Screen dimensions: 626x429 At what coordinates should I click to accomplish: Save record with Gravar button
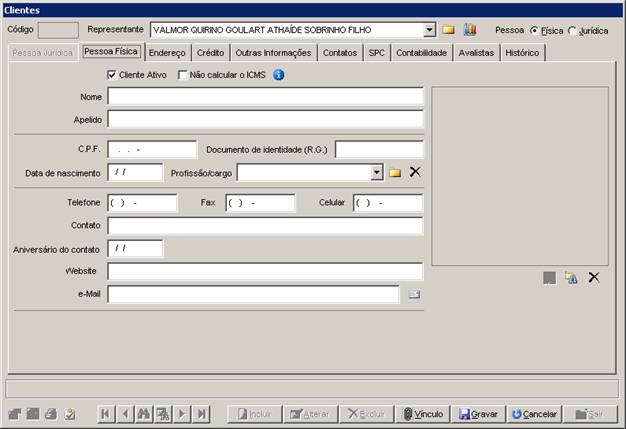tap(478, 414)
